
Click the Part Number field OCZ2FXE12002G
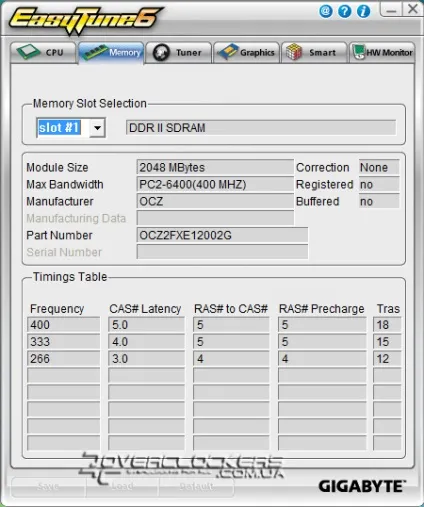[222, 235]
